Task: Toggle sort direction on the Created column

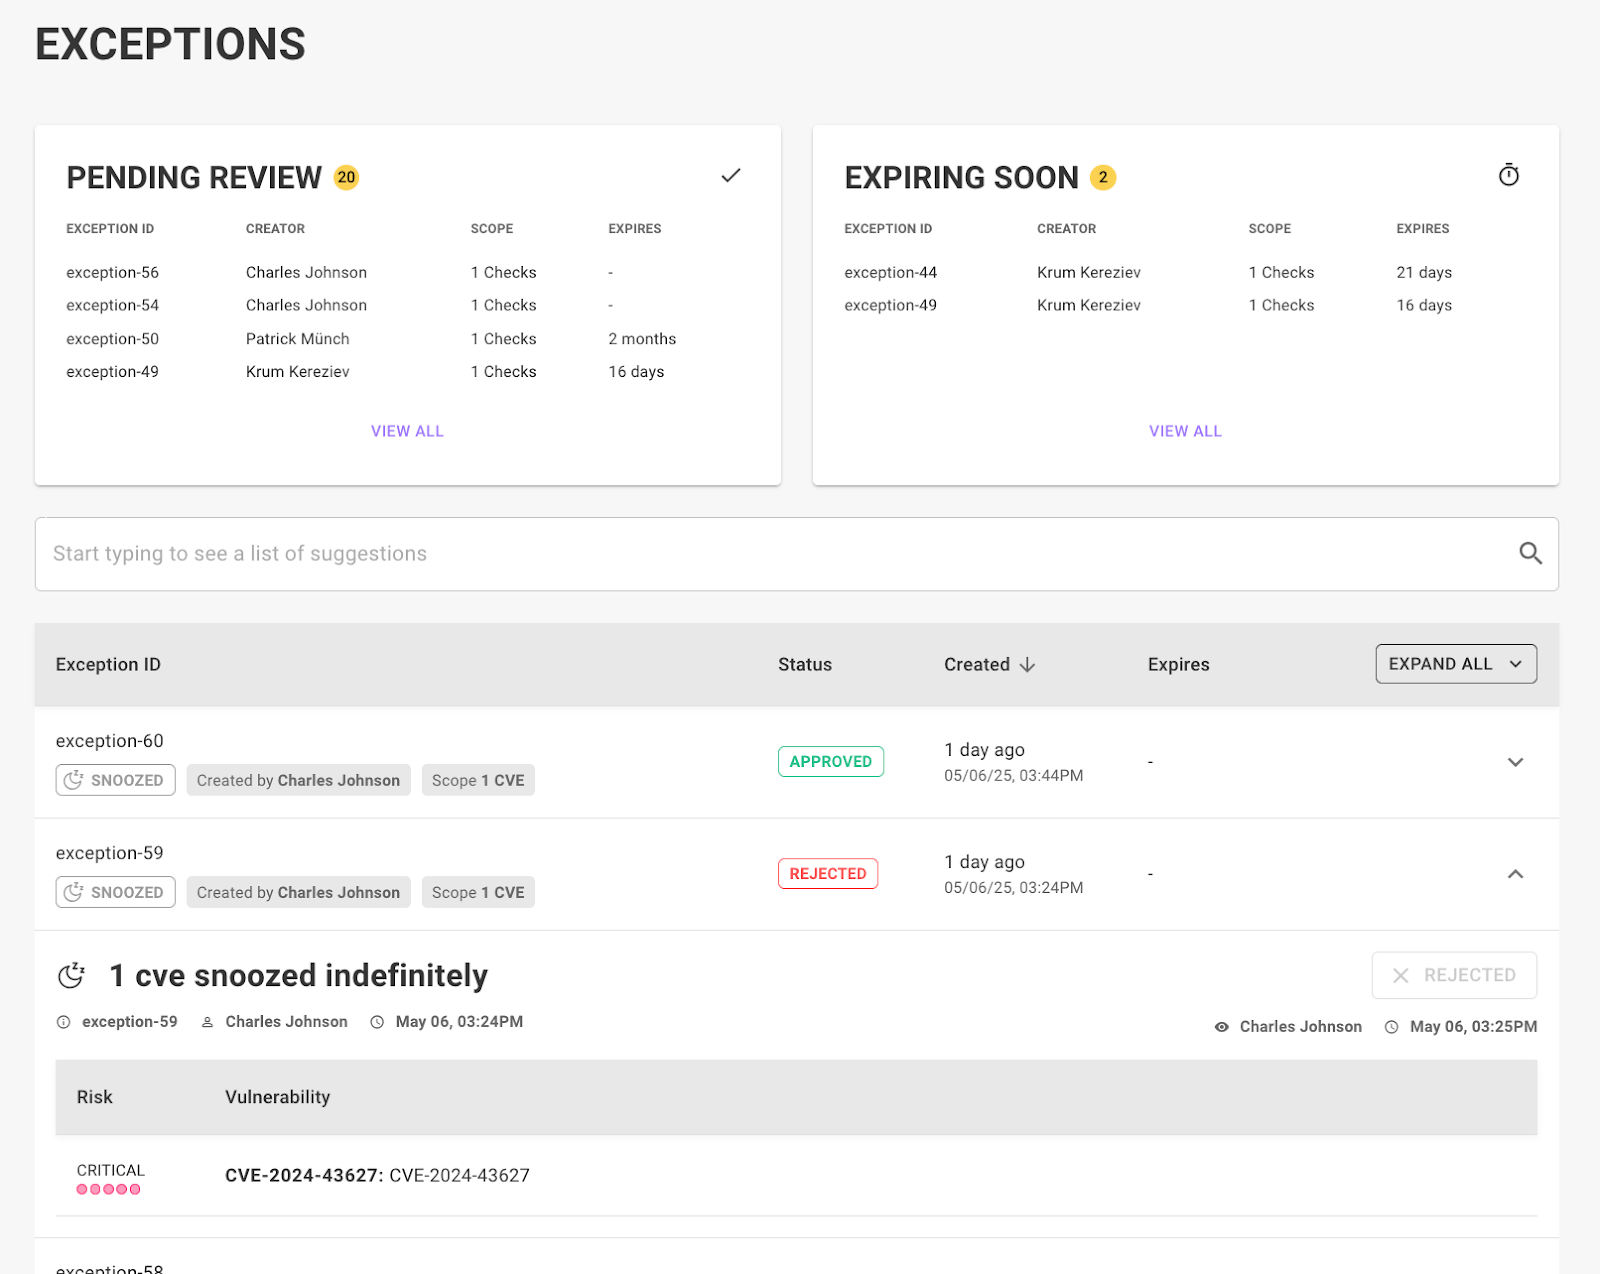Action: [1028, 664]
